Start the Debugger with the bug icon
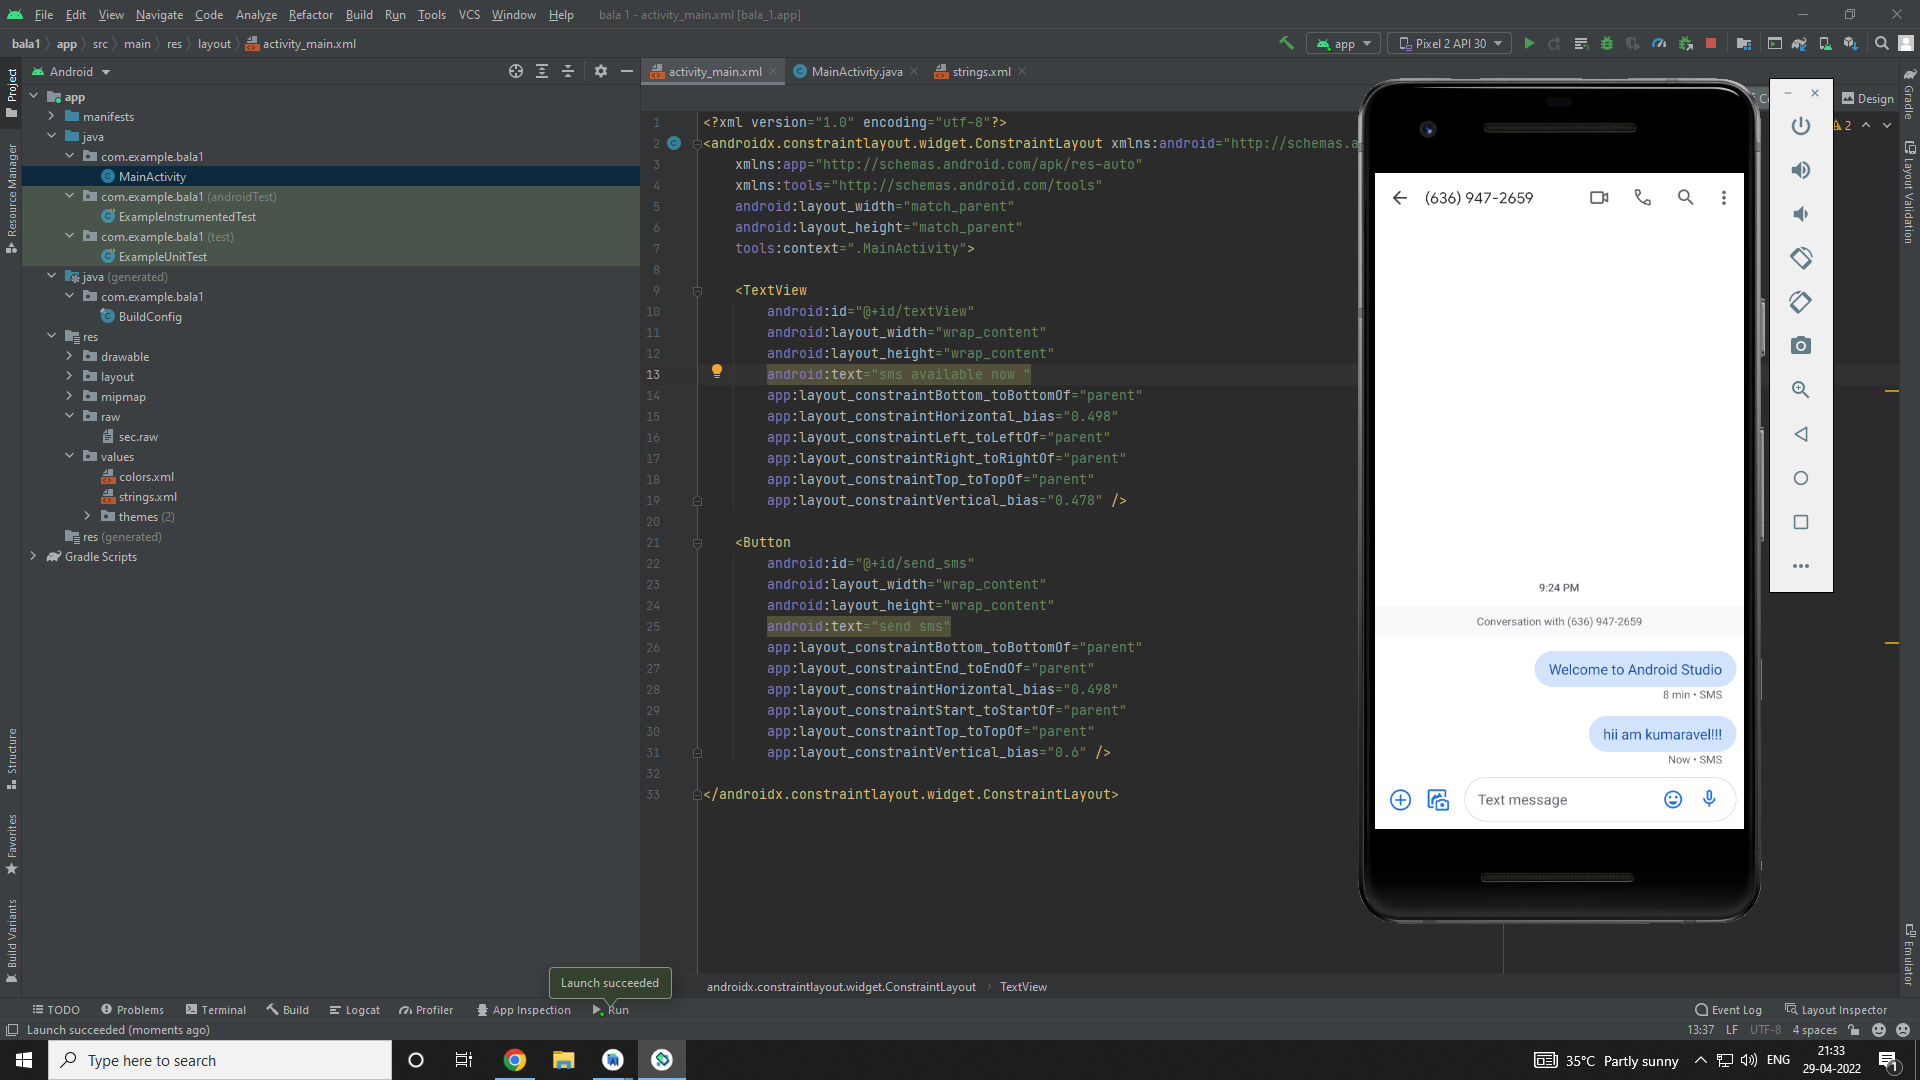1920x1080 pixels. point(1607,43)
